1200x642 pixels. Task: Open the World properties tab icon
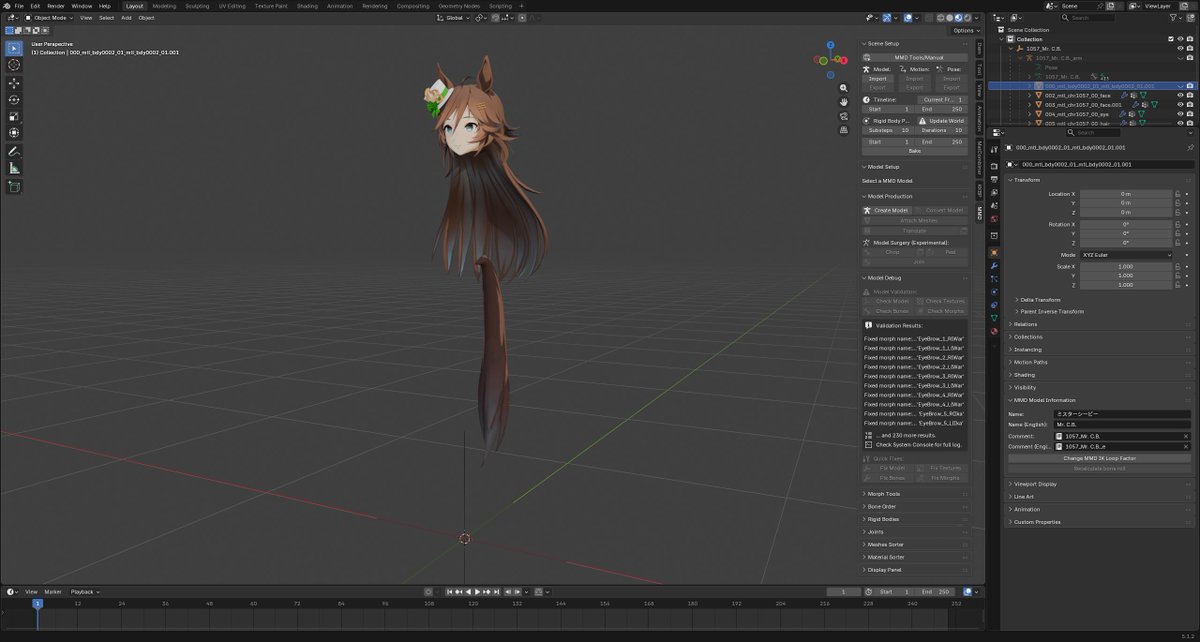(x=994, y=218)
